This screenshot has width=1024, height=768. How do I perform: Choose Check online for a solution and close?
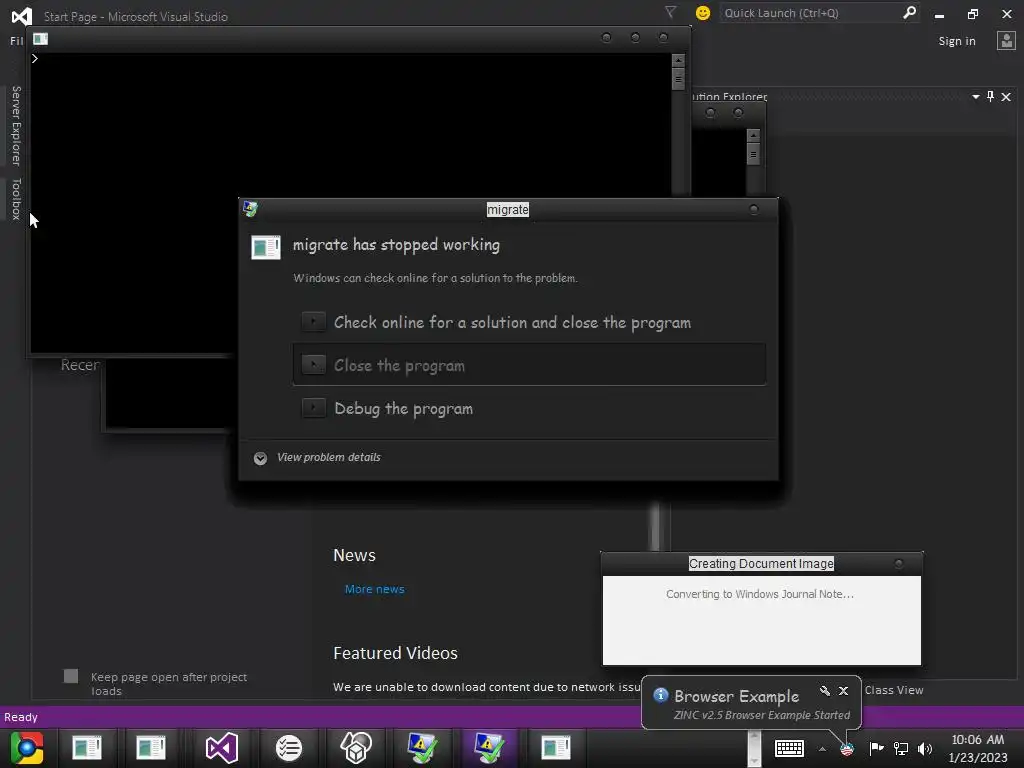point(529,323)
